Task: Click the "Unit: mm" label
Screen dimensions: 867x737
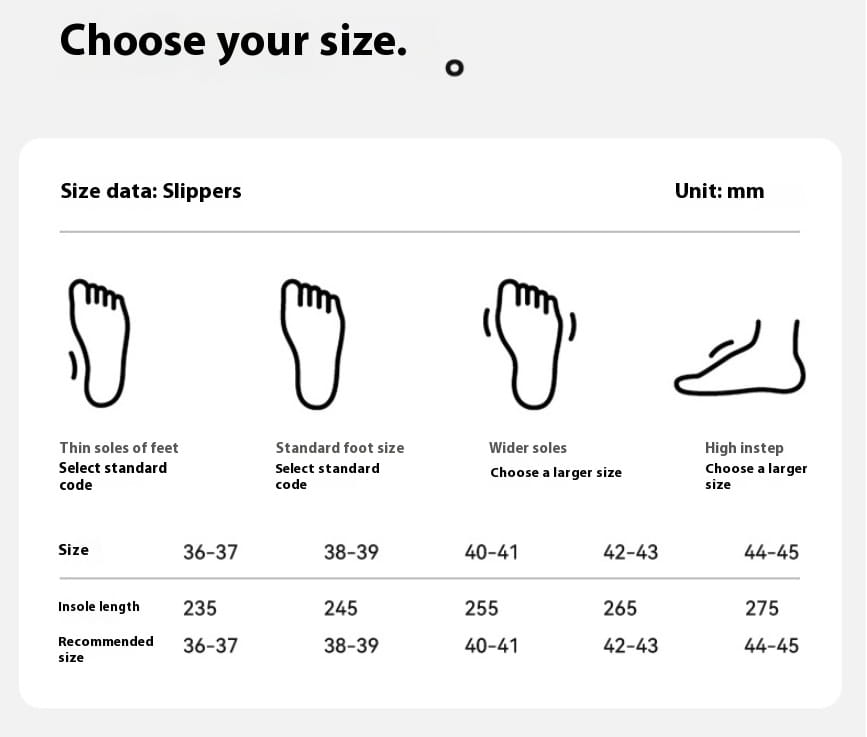Action: click(x=719, y=191)
